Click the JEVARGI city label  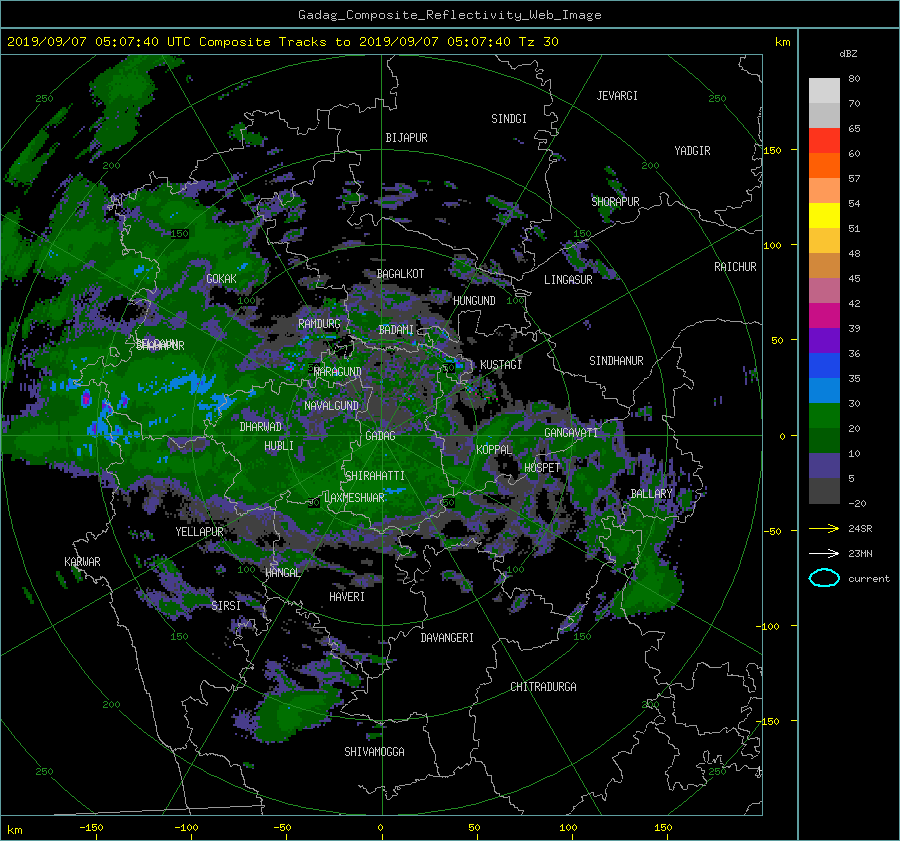pyautogui.click(x=617, y=96)
